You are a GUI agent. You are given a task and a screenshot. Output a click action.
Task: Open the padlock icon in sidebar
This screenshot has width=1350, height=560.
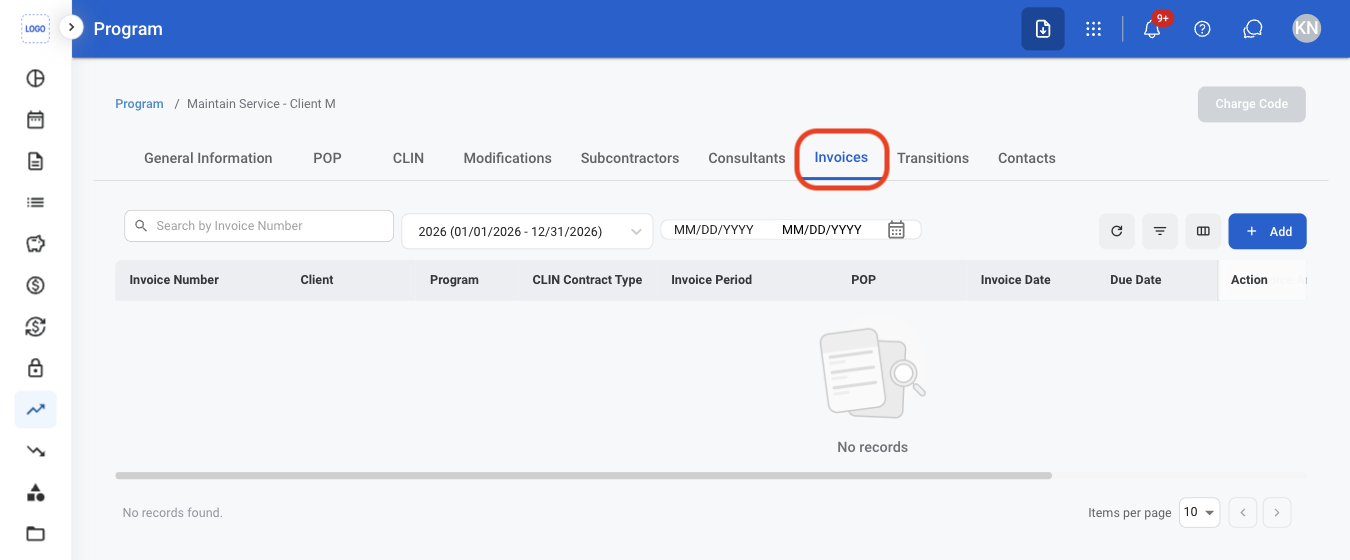(x=35, y=368)
